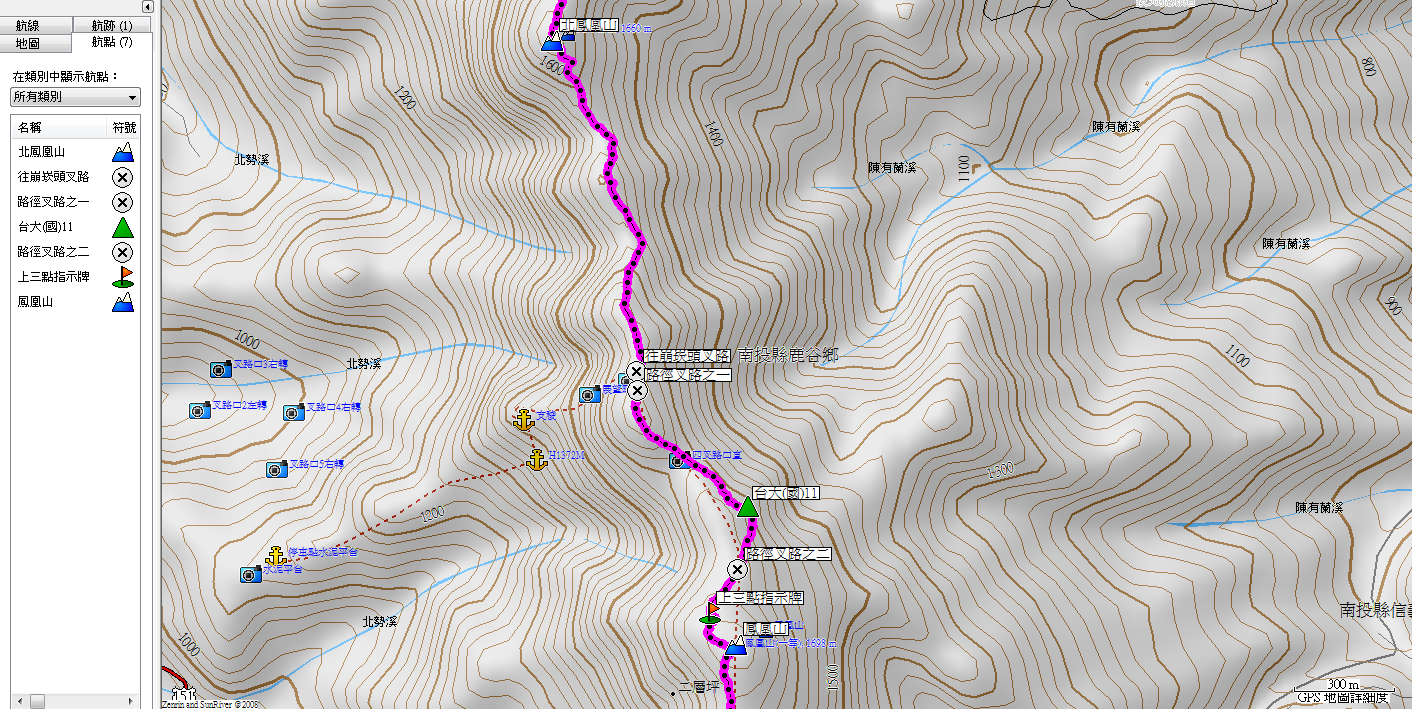Click the green triangle symbol for 台大(國)11
This screenshot has height=709, width=1412.
[x=122, y=227]
